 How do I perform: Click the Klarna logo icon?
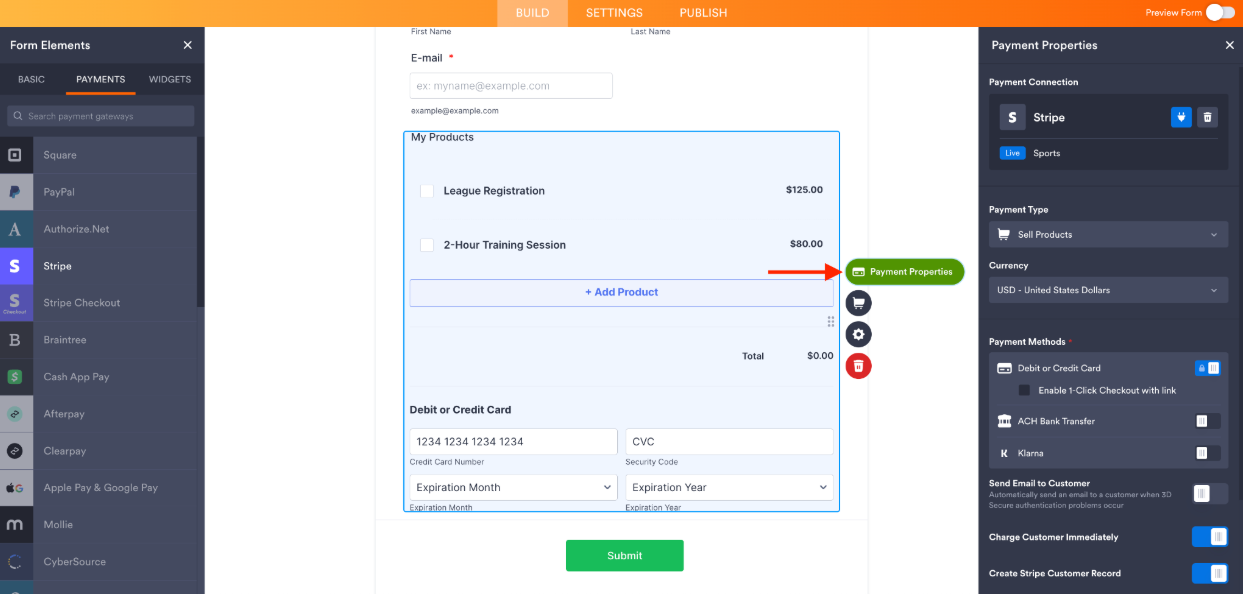1005,453
